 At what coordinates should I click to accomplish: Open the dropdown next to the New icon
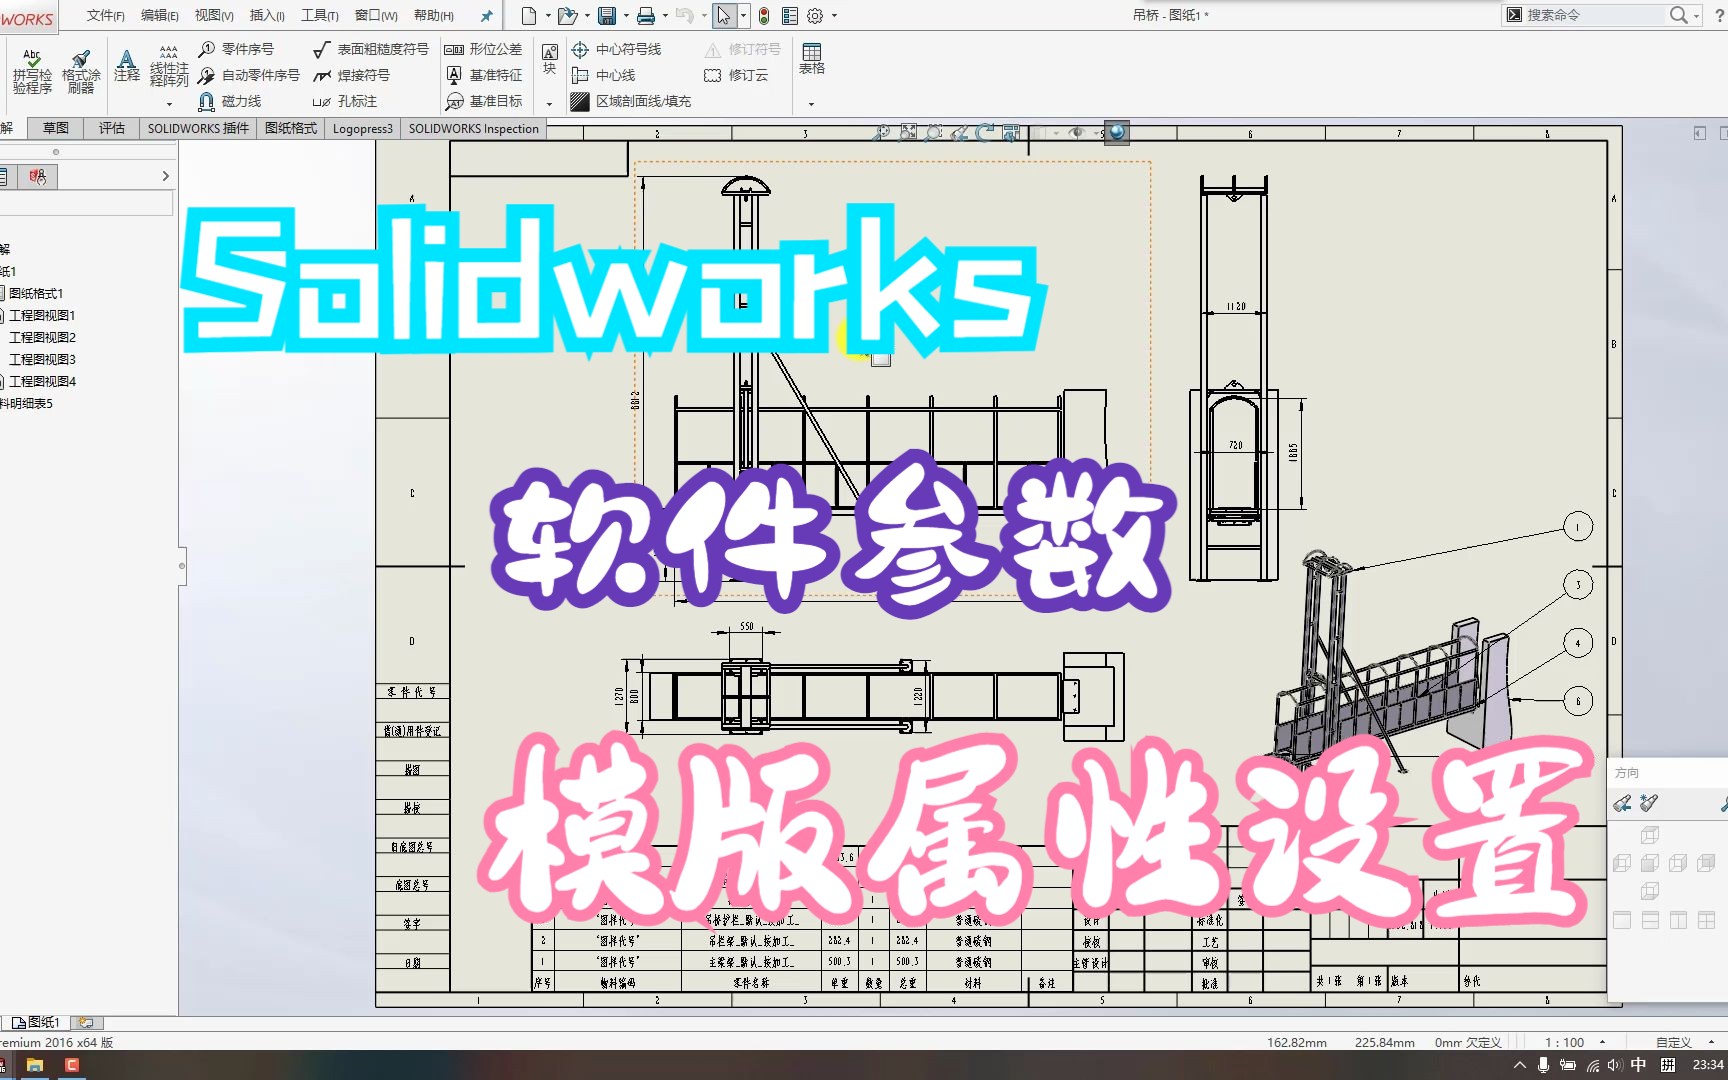(548, 15)
